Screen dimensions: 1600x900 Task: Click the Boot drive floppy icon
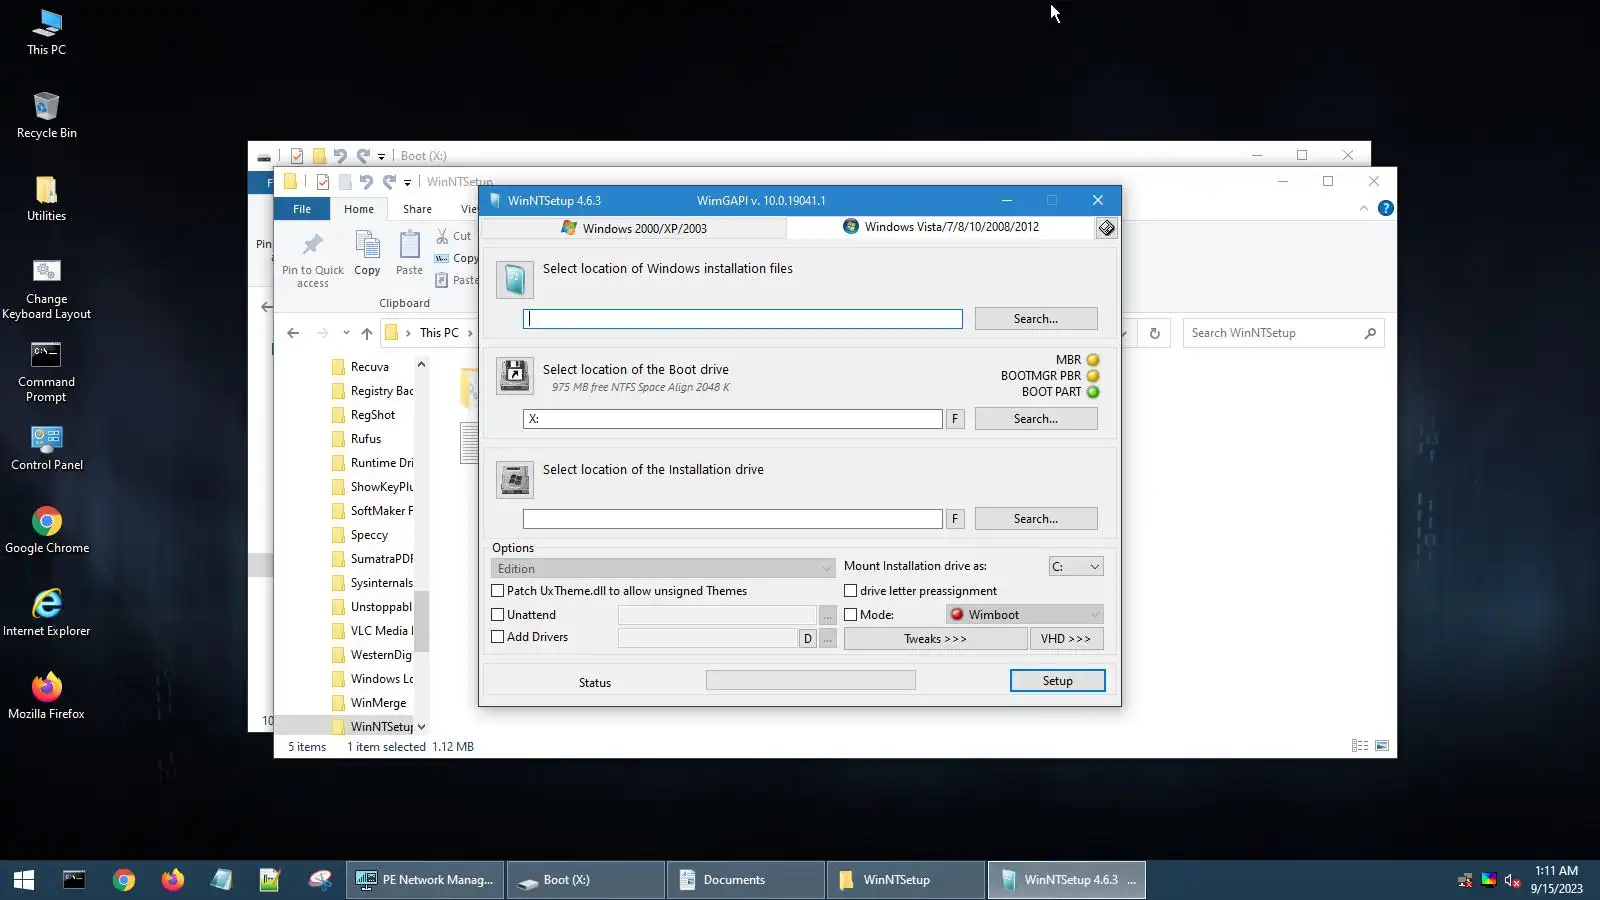coord(515,376)
